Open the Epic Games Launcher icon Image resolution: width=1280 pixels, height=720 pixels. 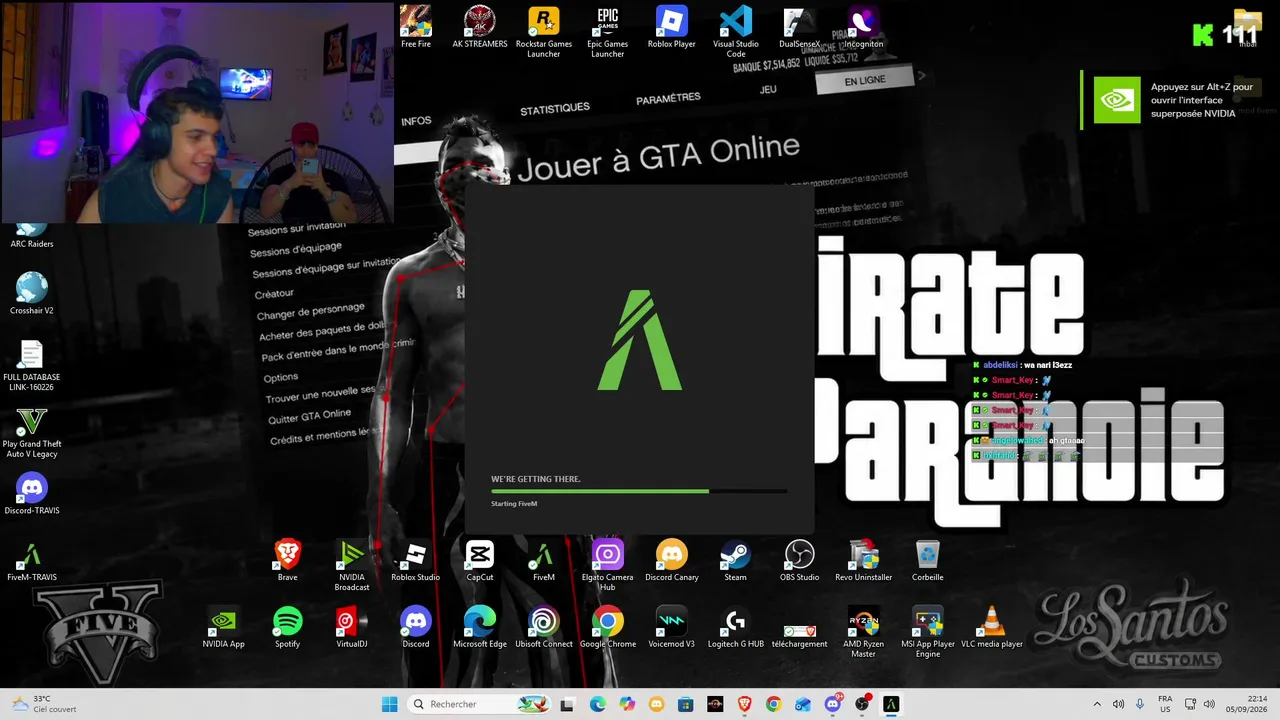[607, 31]
